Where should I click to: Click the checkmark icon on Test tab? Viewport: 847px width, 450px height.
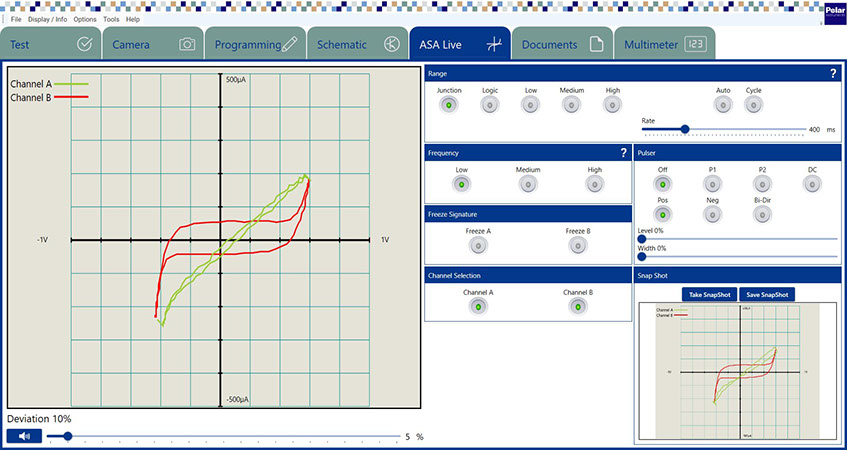(84, 45)
